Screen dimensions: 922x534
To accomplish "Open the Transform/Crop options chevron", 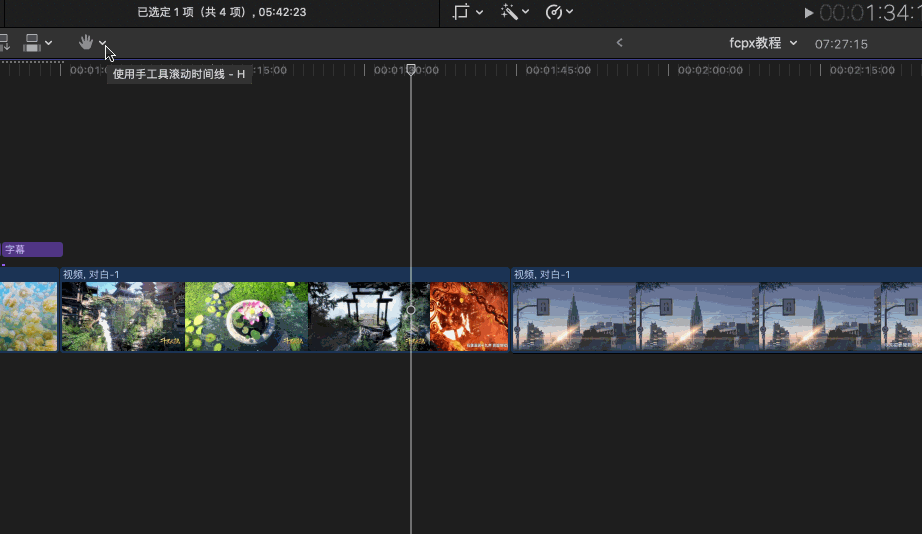I will (479, 12).
